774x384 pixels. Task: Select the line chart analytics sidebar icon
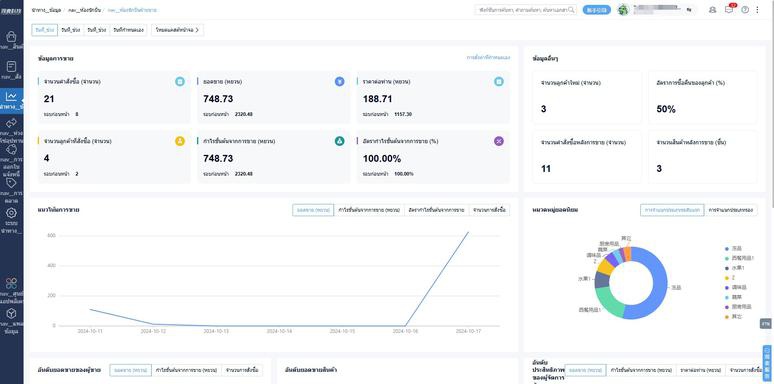tap(11, 96)
